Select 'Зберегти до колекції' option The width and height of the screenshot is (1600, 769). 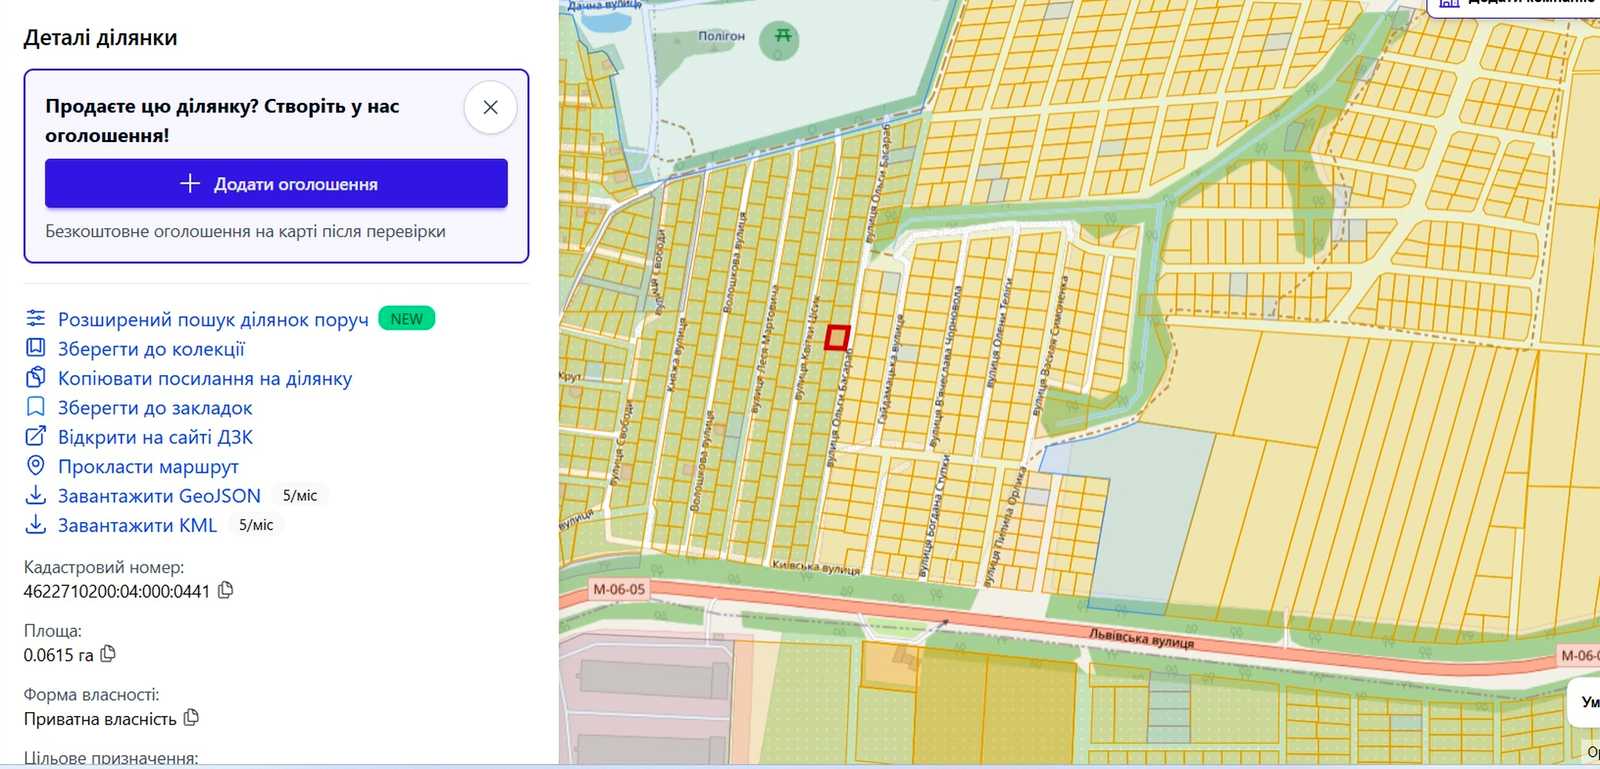coord(151,349)
